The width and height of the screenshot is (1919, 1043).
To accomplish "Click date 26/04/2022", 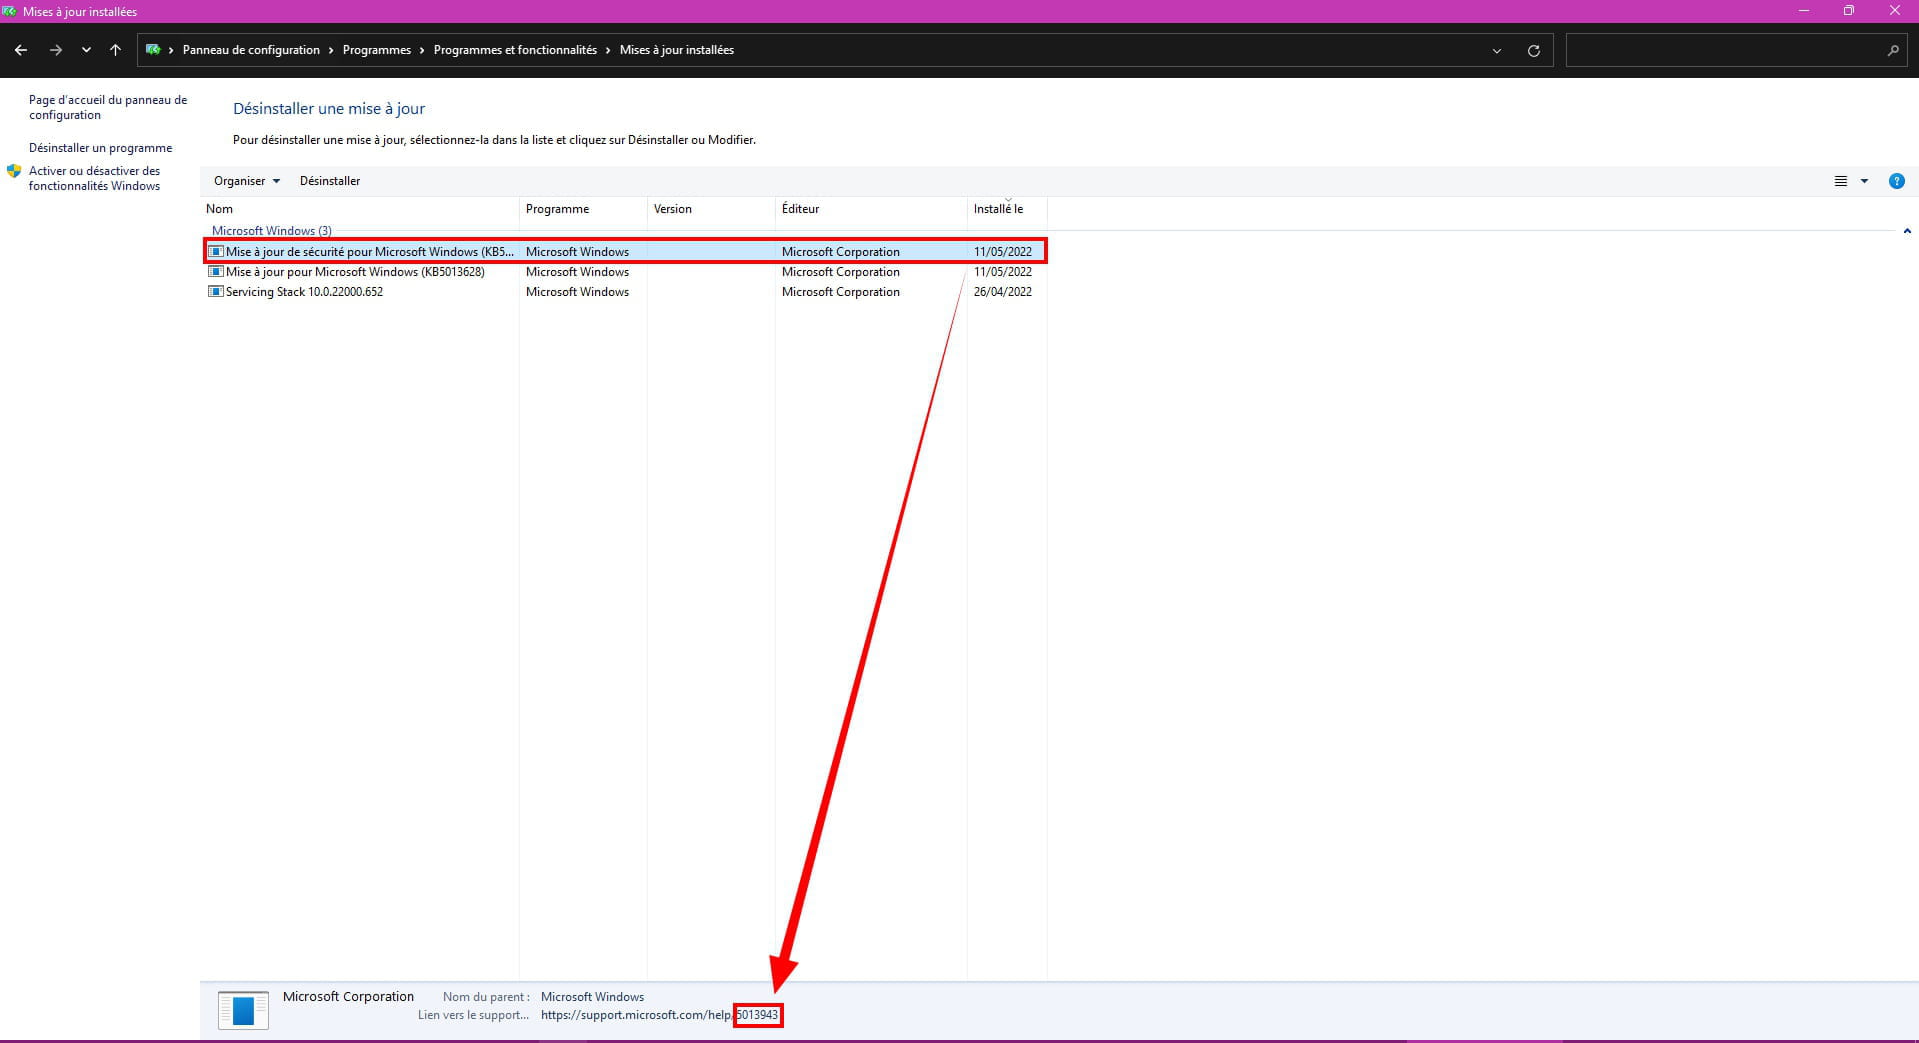I will tap(1003, 292).
